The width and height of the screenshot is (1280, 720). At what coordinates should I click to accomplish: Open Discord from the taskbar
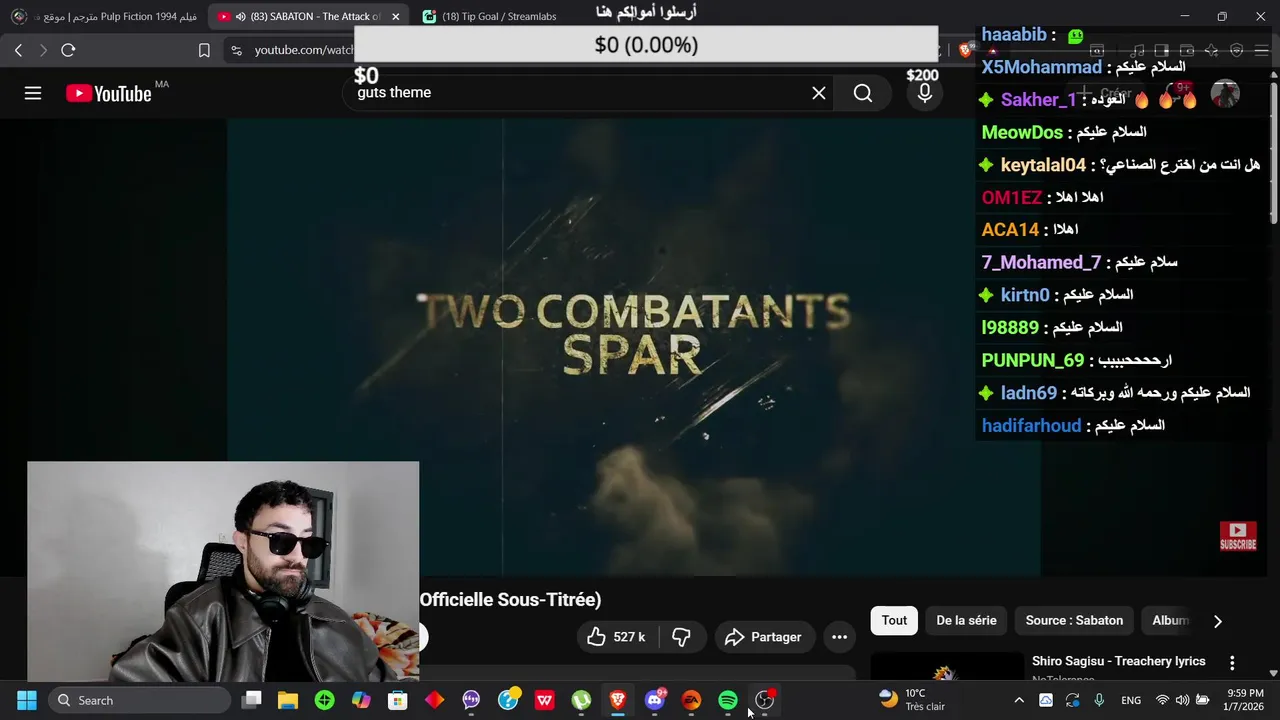(655, 700)
